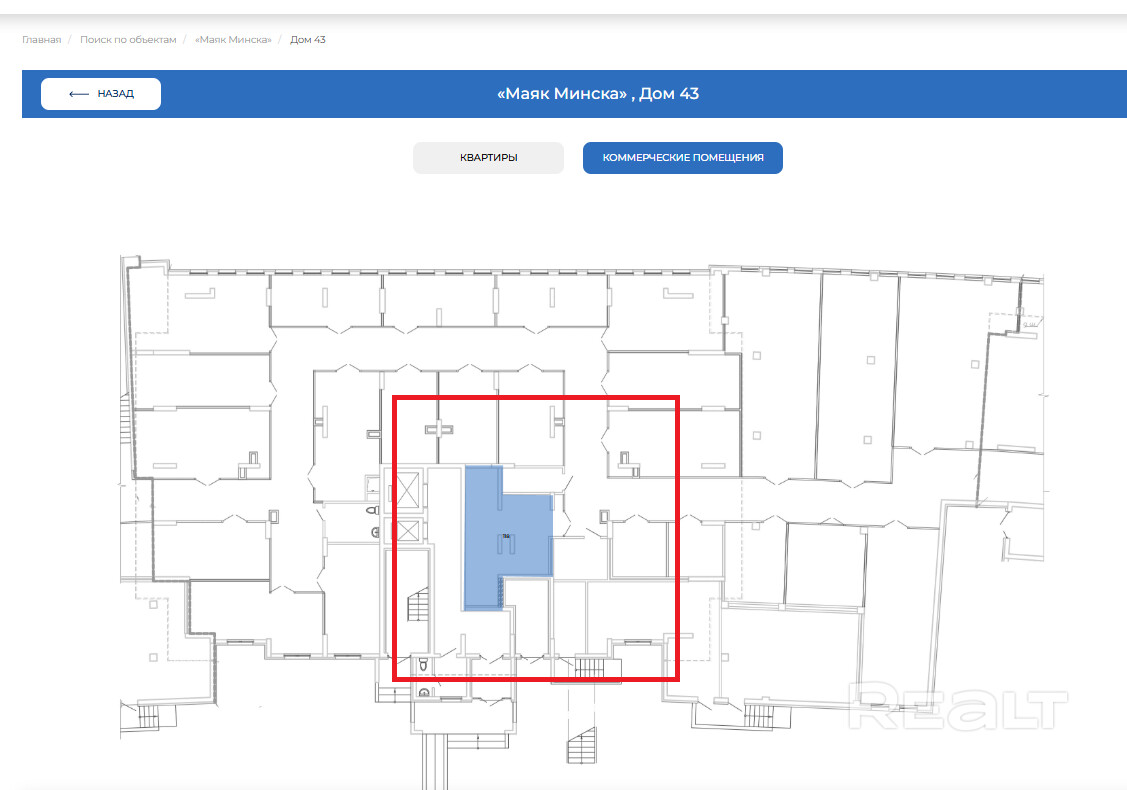
Task: Open the Главная breadcrumb link
Action: [41, 40]
